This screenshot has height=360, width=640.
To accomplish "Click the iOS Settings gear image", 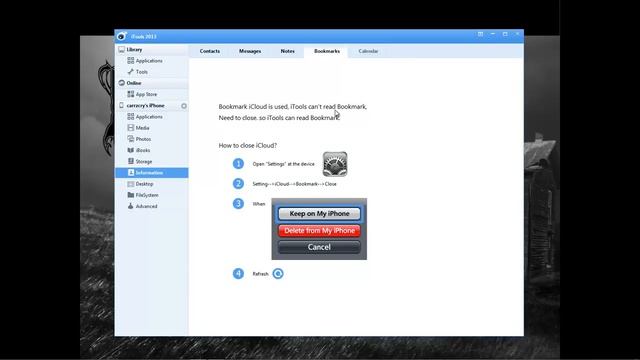I will [335, 164].
